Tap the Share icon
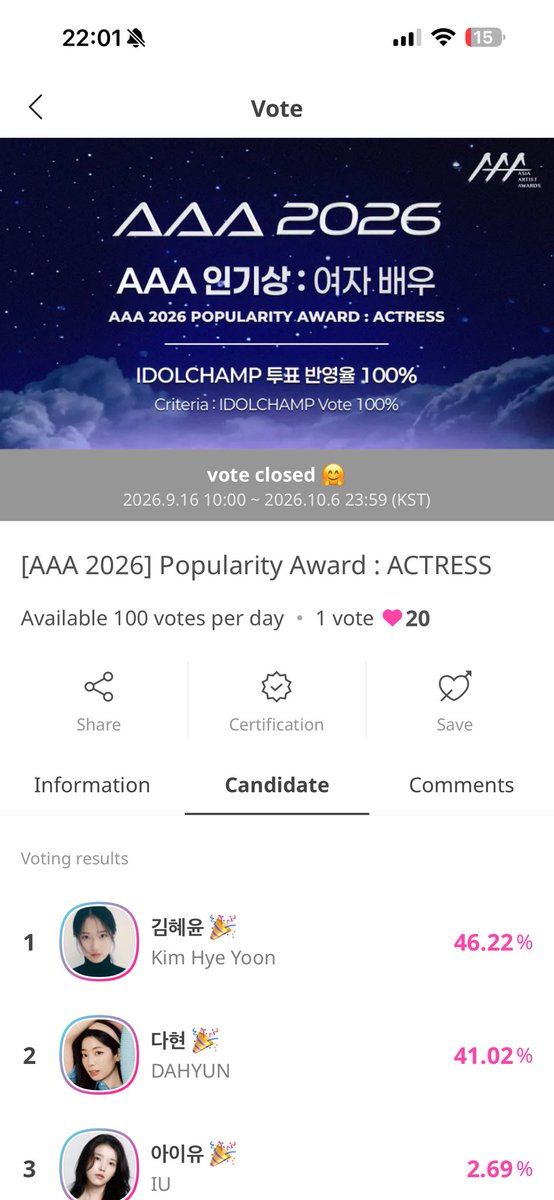 (98, 687)
